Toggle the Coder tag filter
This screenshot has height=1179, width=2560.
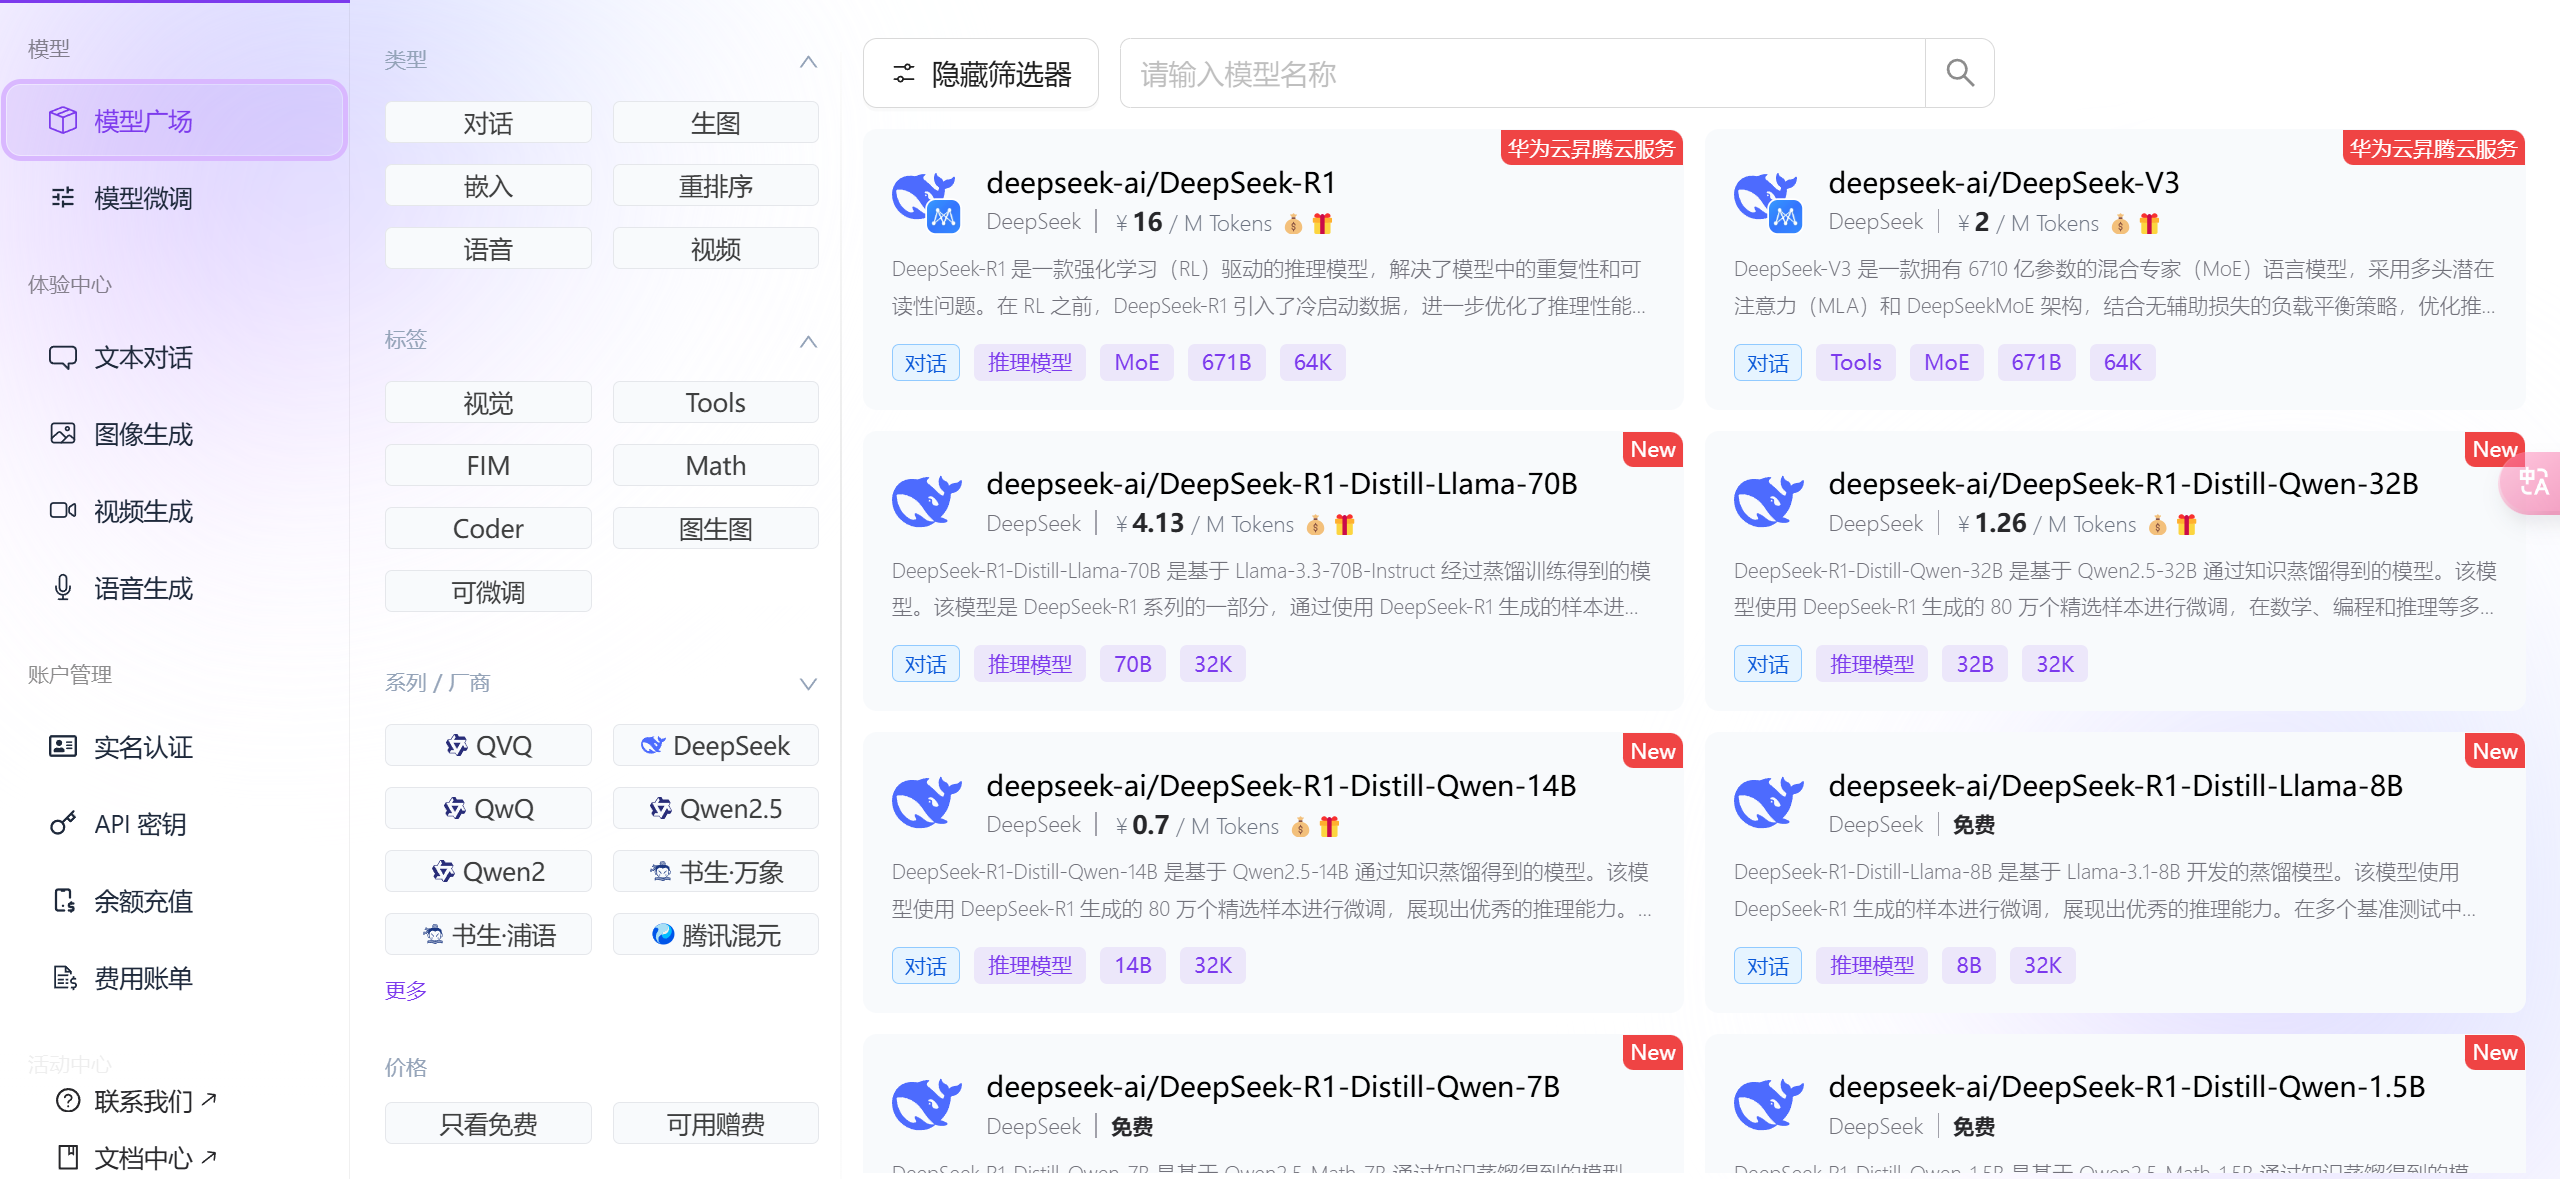[488, 529]
